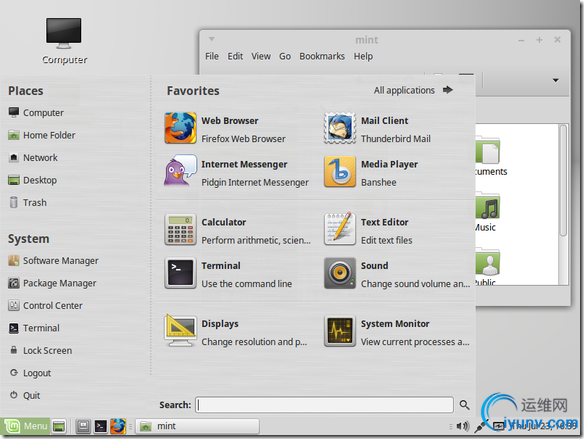The image size is (584, 439).
Task: Click the network connection tray icon
Action: pyautogui.click(x=482, y=426)
